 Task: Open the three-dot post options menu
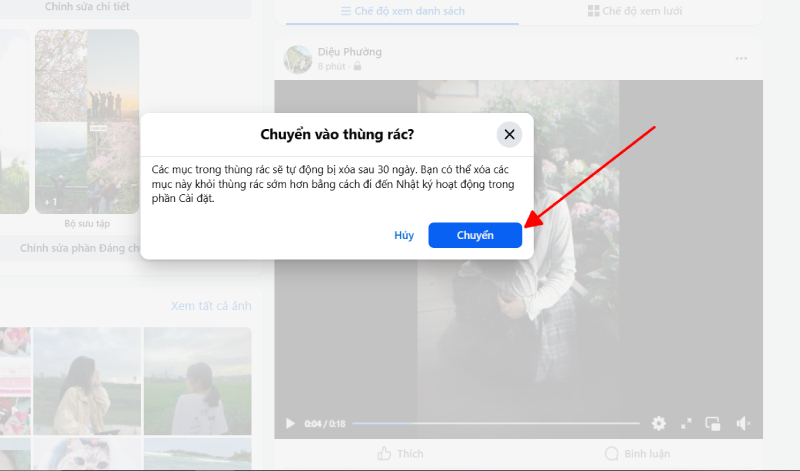point(741,59)
